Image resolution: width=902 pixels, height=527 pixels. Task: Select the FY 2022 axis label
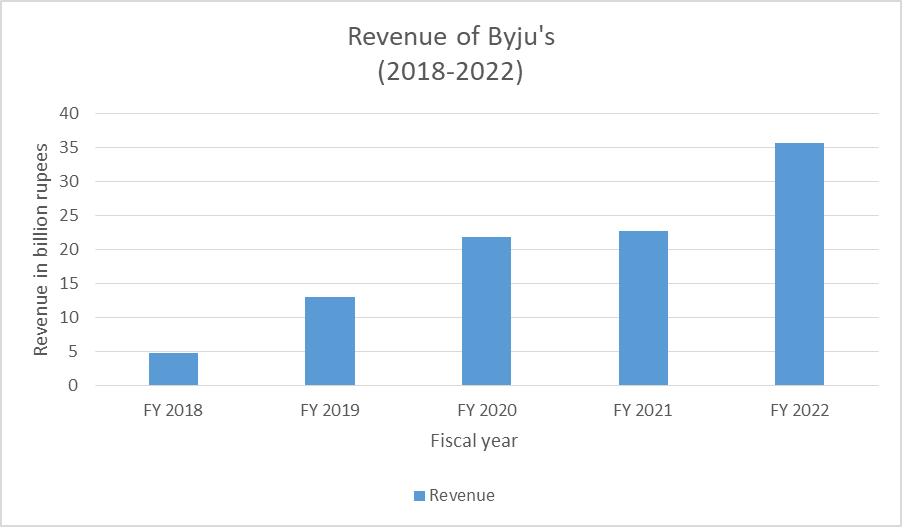click(799, 410)
